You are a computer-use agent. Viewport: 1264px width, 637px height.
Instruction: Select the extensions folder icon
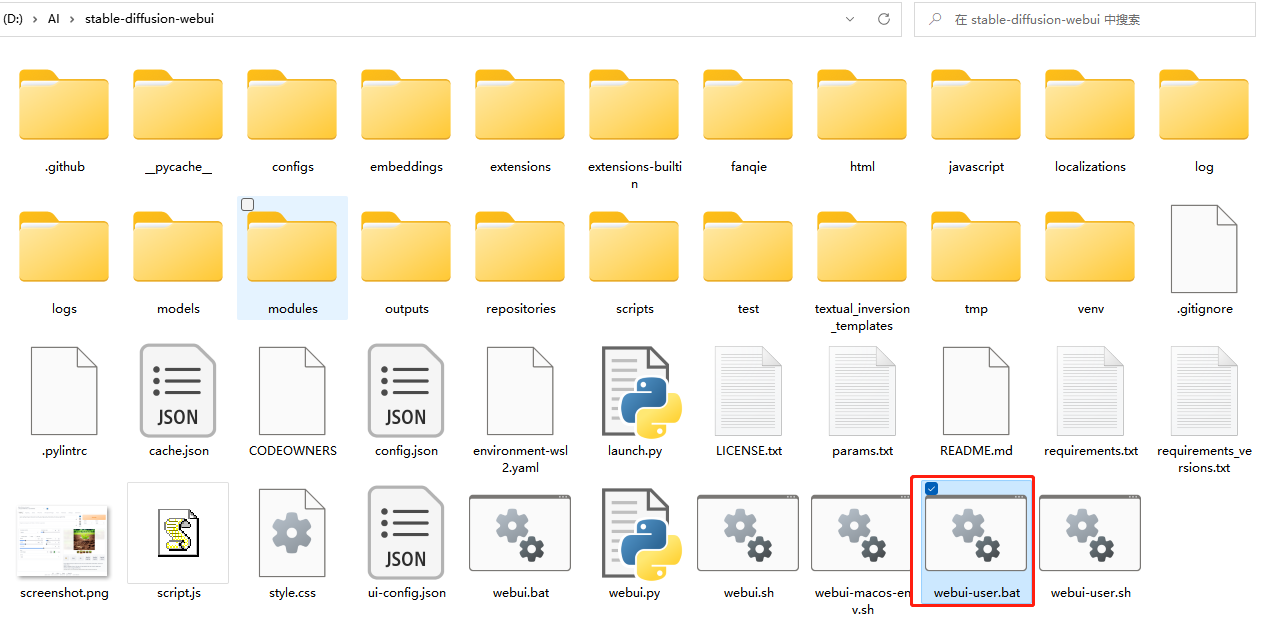[520, 107]
